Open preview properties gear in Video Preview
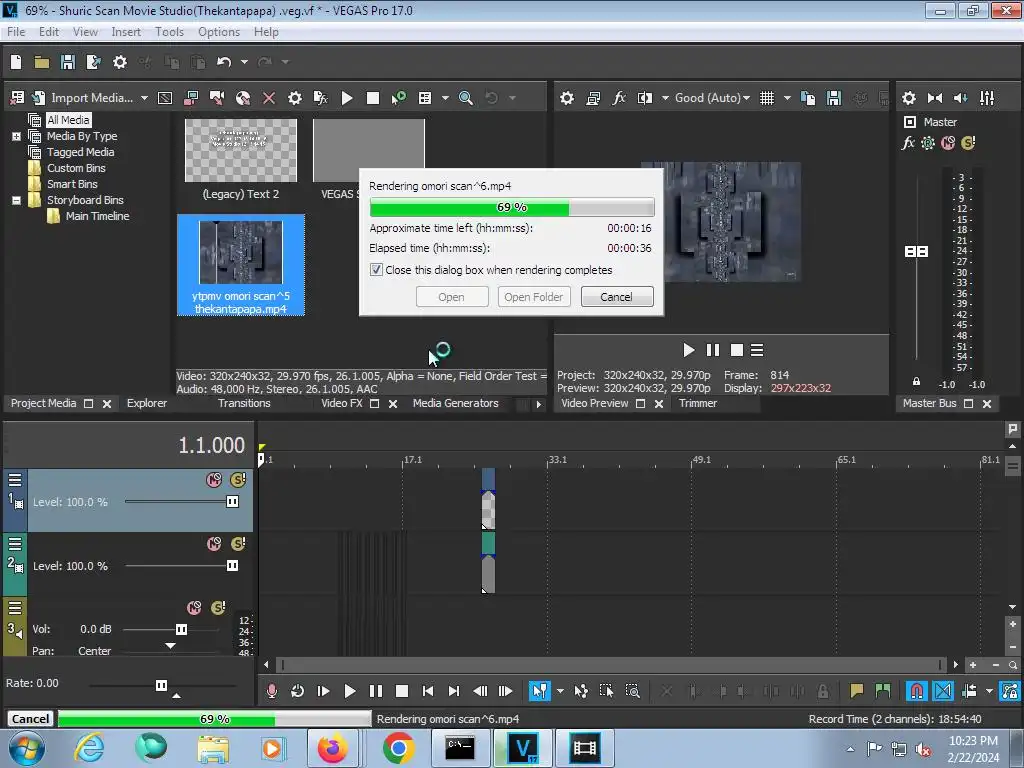This screenshot has width=1024, height=768. [567, 98]
